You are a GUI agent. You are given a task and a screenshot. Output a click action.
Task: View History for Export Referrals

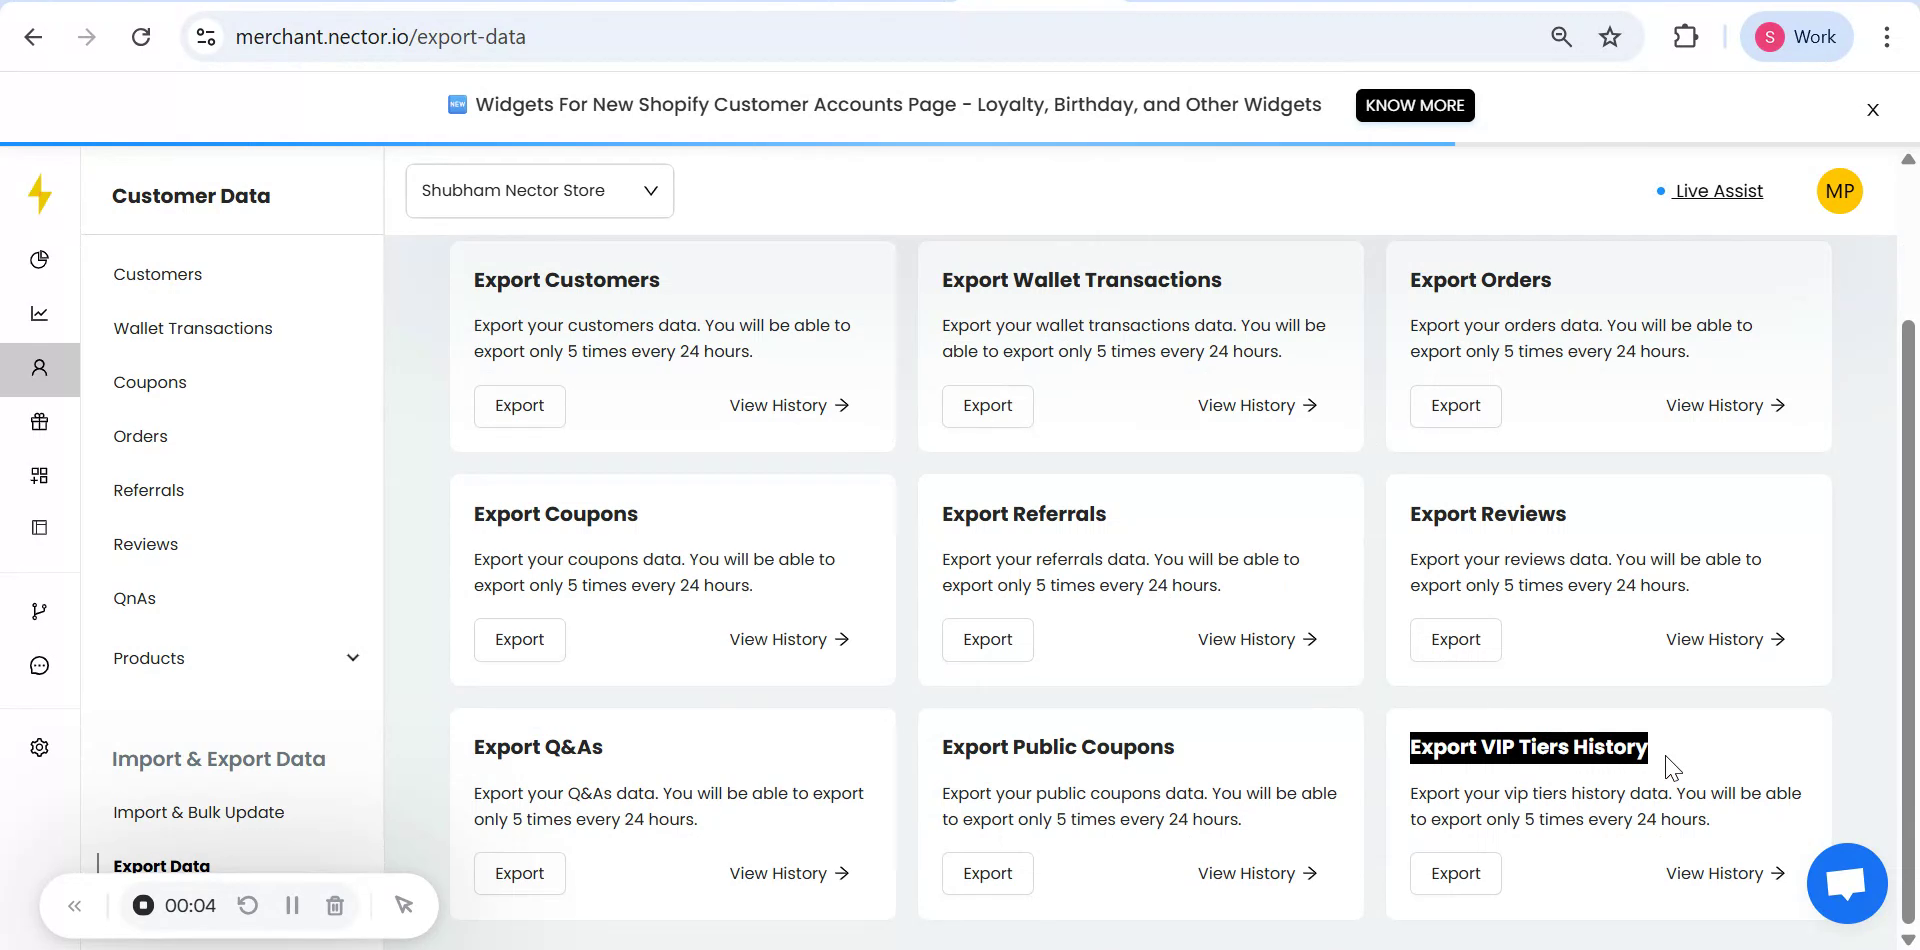(1257, 640)
